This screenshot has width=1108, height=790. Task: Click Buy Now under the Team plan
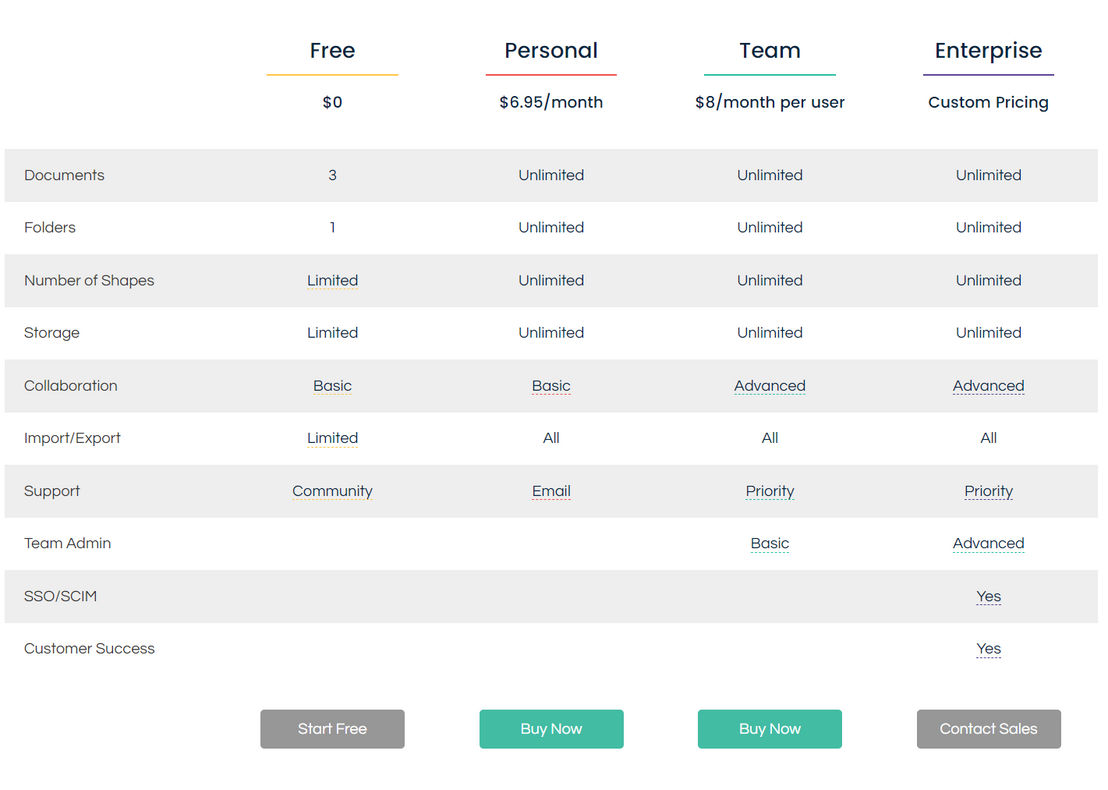pyautogui.click(x=770, y=729)
